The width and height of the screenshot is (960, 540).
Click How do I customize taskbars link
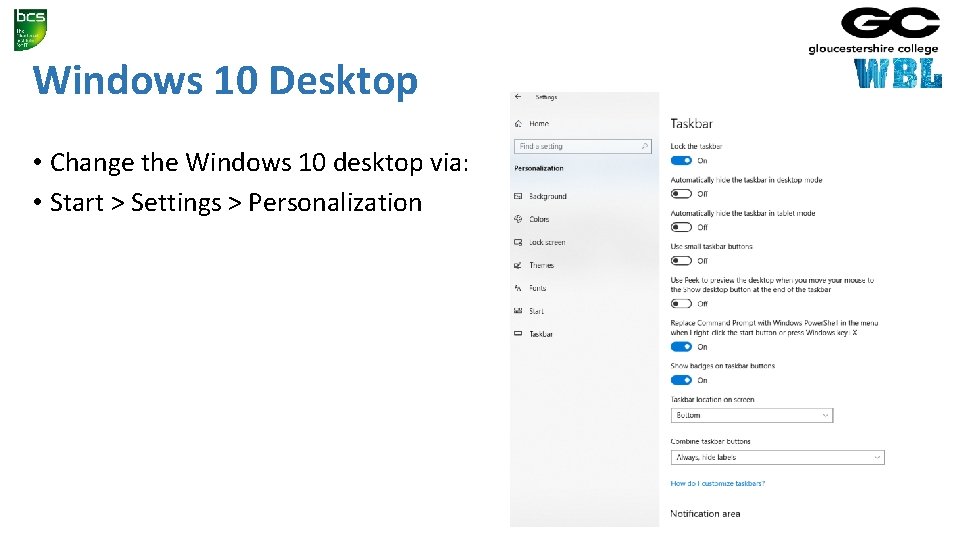718,484
